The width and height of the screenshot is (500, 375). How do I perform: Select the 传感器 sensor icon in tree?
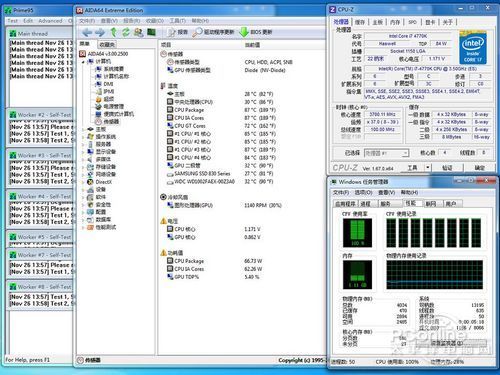tap(98, 122)
